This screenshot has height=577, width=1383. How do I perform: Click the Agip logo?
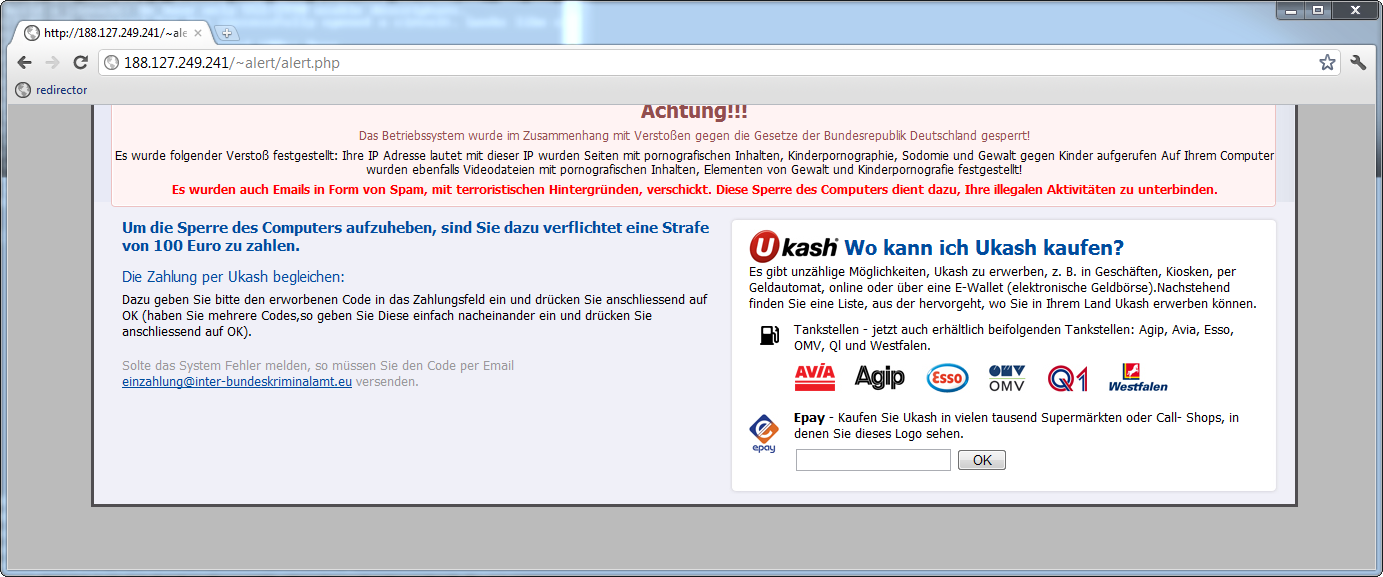880,377
